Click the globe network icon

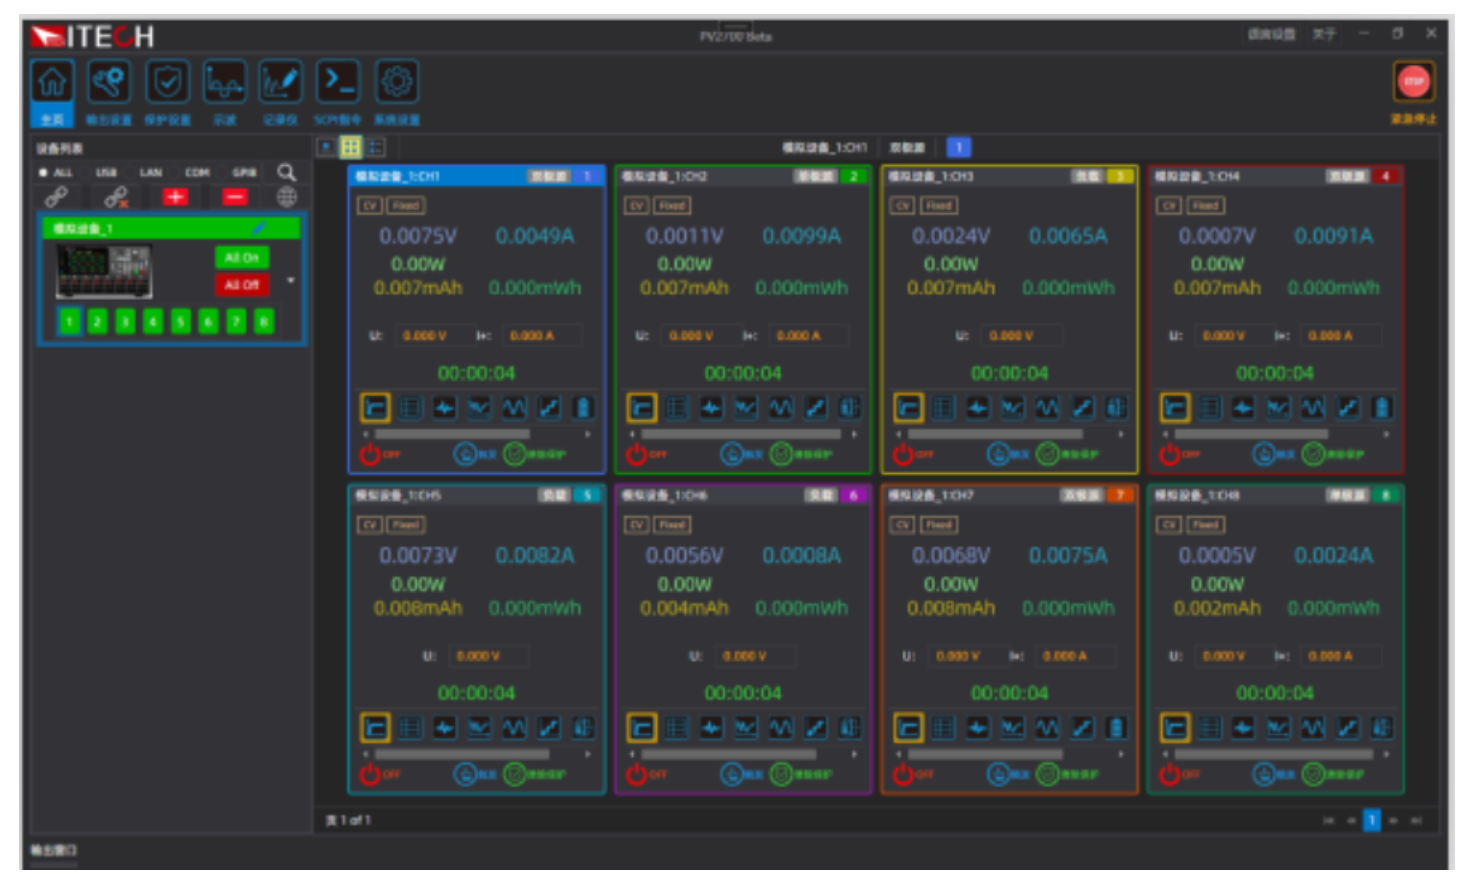pyautogui.click(x=287, y=197)
